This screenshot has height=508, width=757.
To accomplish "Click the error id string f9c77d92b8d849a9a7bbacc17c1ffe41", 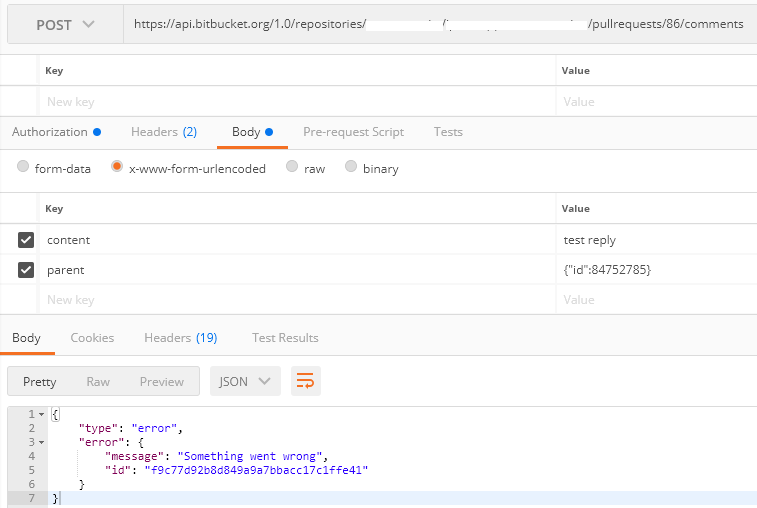I will tap(256, 470).
